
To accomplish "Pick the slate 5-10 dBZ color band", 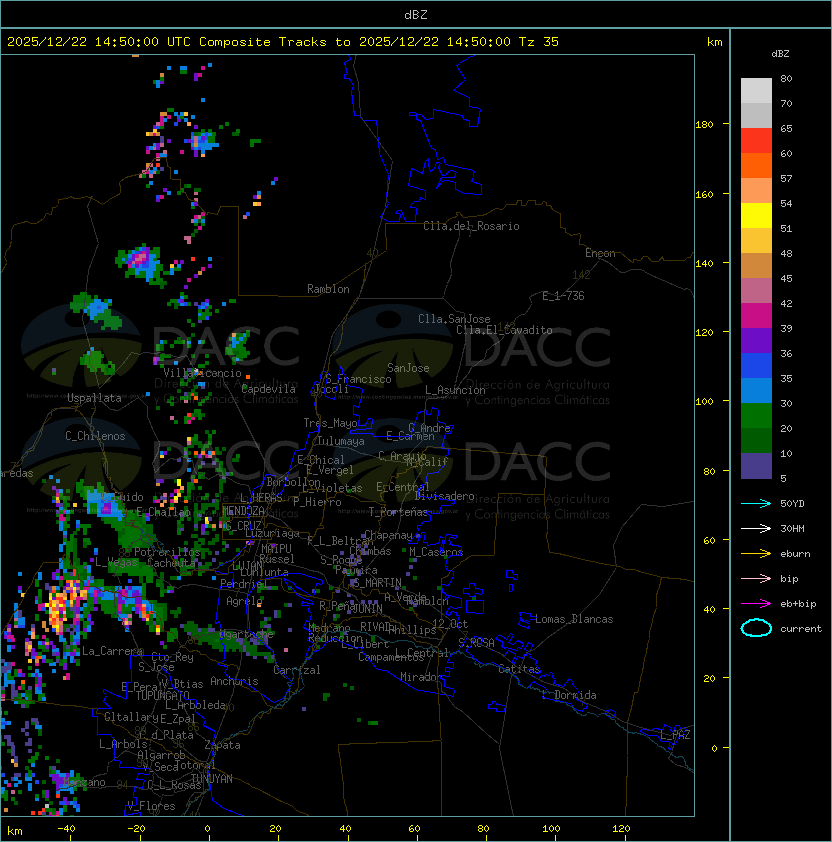I will pos(756,466).
